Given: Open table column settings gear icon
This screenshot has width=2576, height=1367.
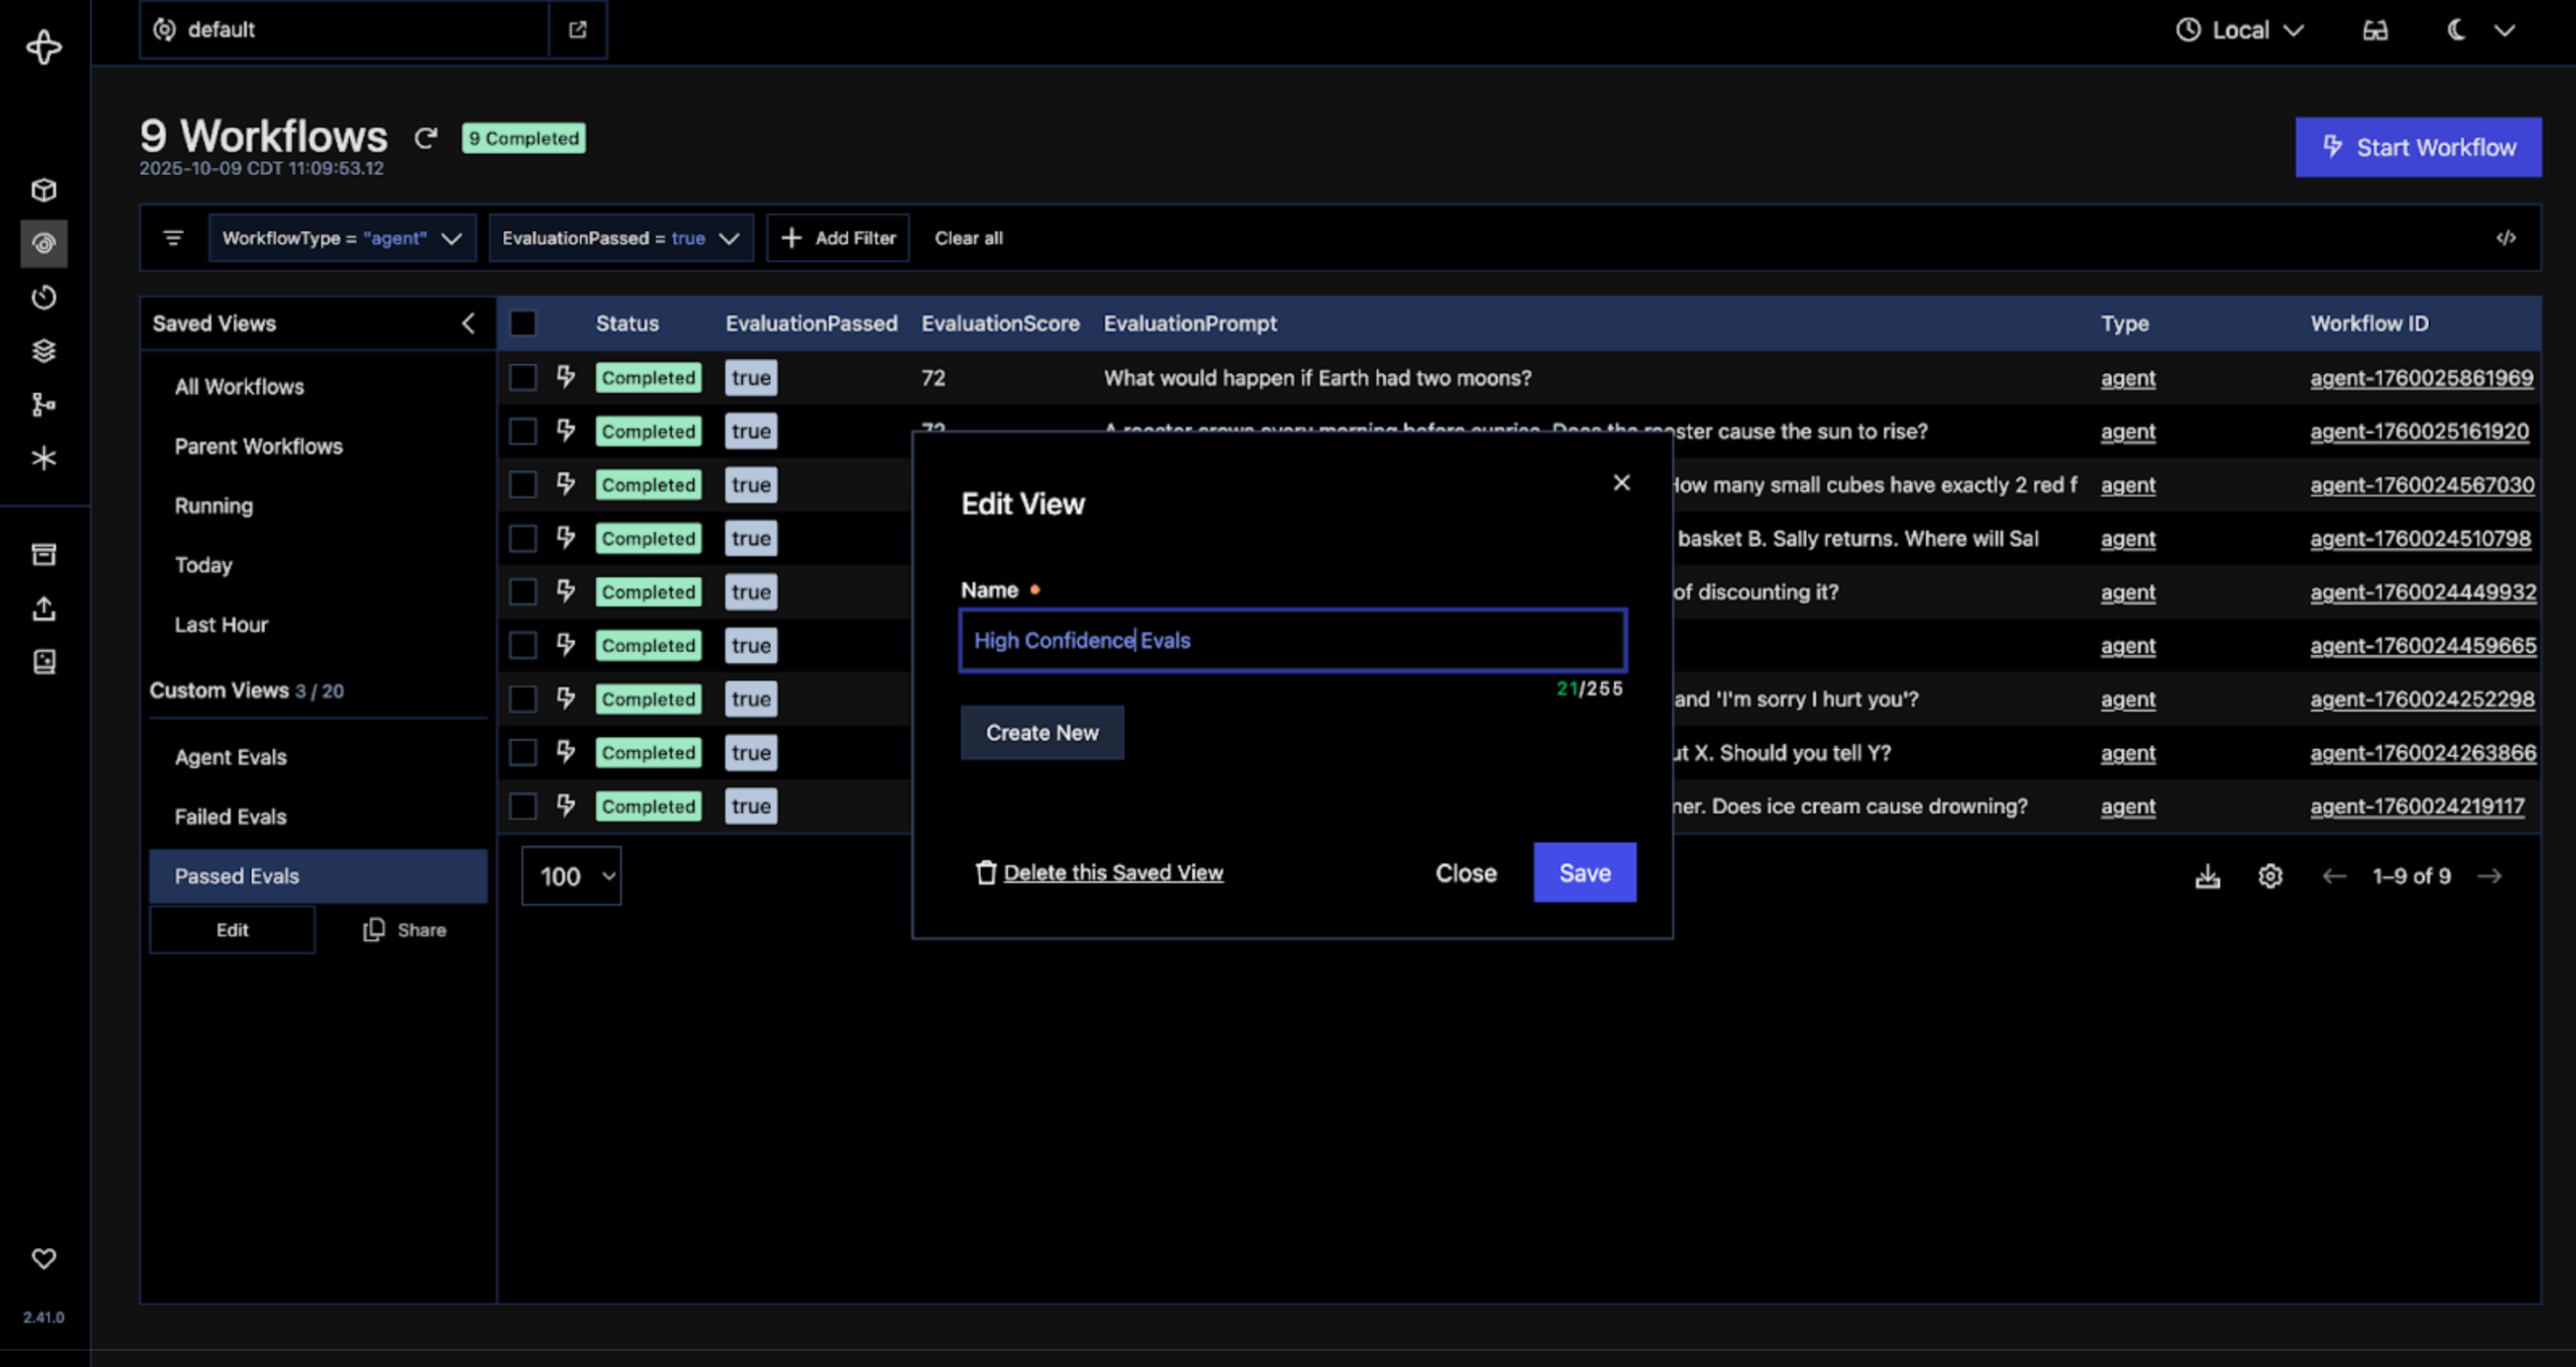Looking at the screenshot, I should tap(2270, 877).
